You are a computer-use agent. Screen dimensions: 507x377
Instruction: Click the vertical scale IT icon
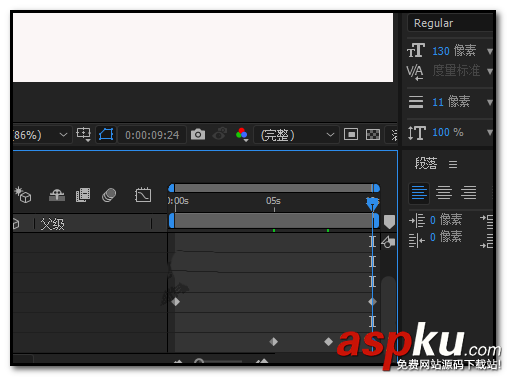coord(416,133)
